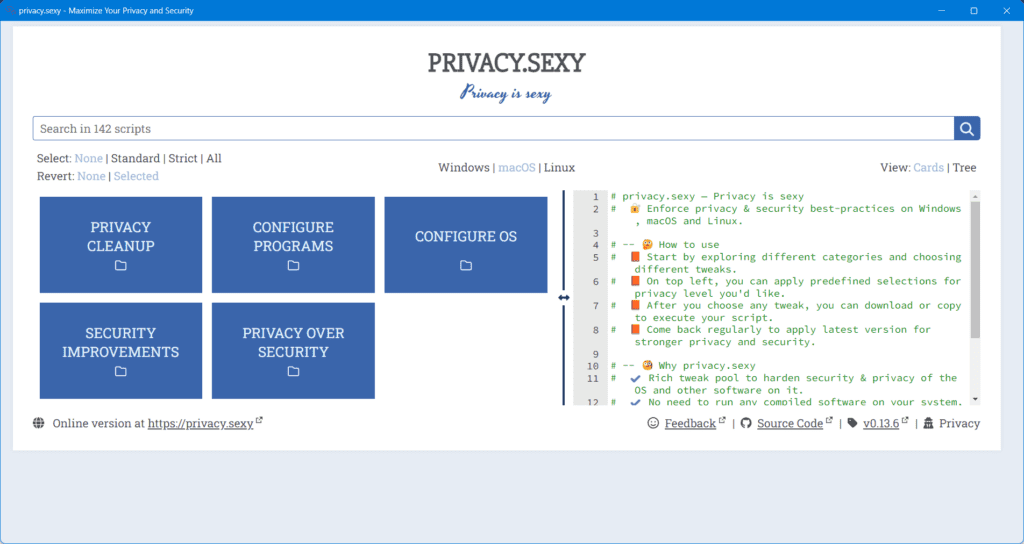Open the Source Code link
The image size is (1024, 544).
[x=790, y=423]
